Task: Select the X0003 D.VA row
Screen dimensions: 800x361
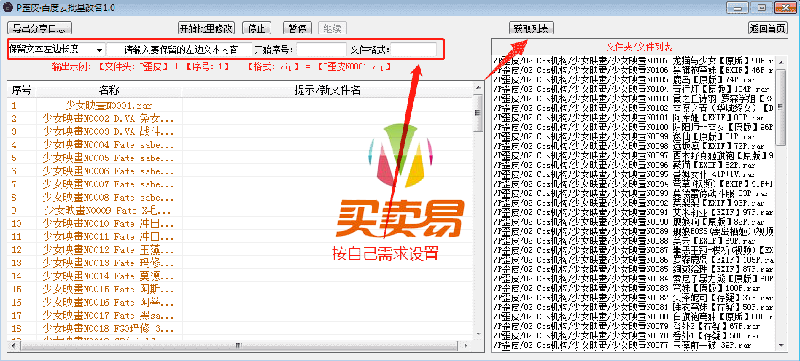Action: (241, 132)
